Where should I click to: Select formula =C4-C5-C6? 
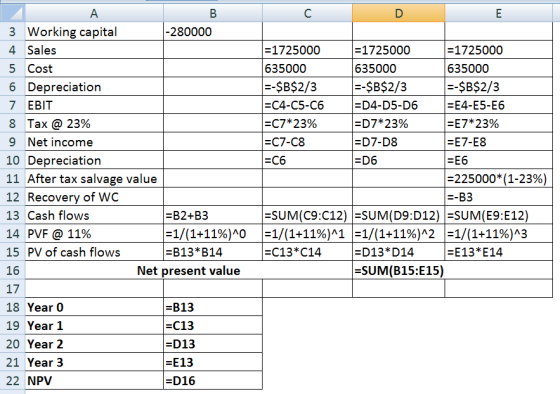pyautogui.click(x=308, y=105)
